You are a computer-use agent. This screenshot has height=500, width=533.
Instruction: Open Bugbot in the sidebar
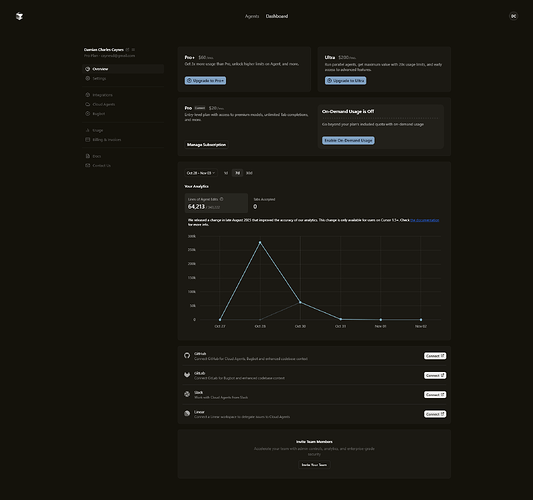123,114
